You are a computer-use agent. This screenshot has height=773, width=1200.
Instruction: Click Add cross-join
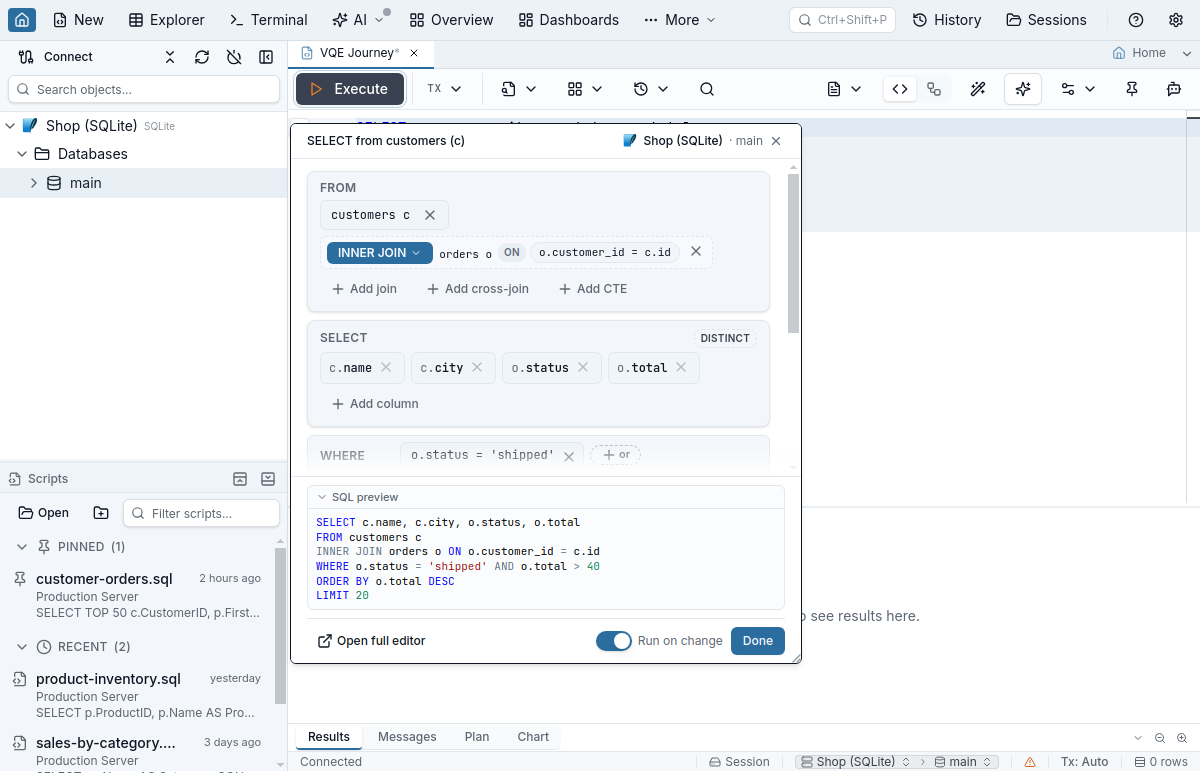point(477,289)
